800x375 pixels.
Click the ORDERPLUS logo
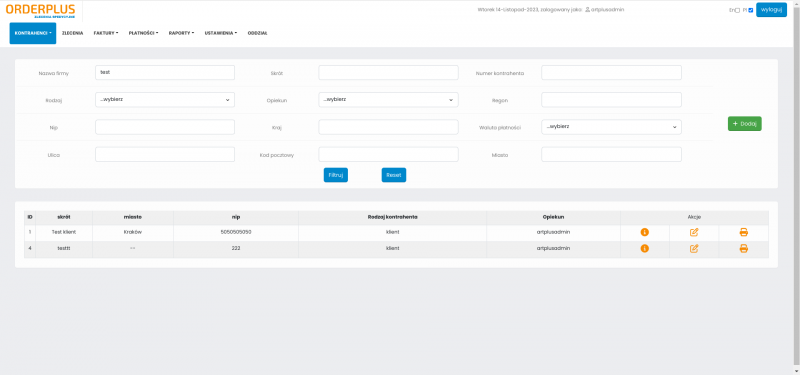(x=40, y=10)
